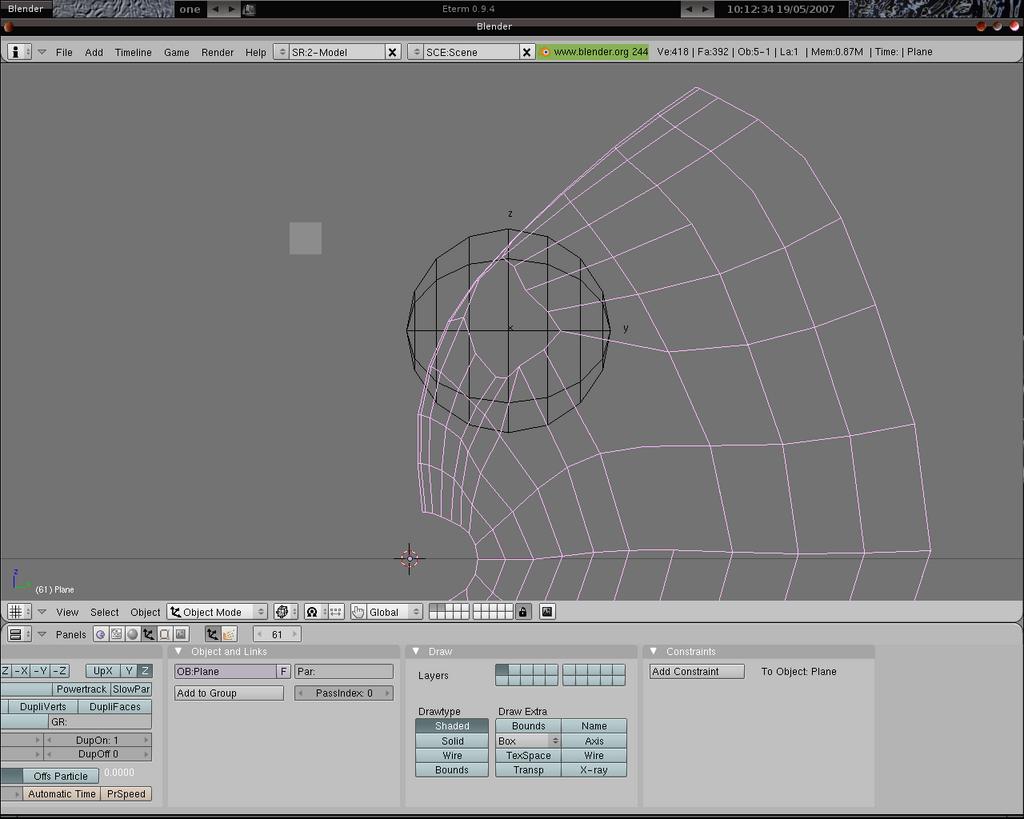Click the right arrow next to desktop 'one'
The width and height of the screenshot is (1024, 819).
231,9
